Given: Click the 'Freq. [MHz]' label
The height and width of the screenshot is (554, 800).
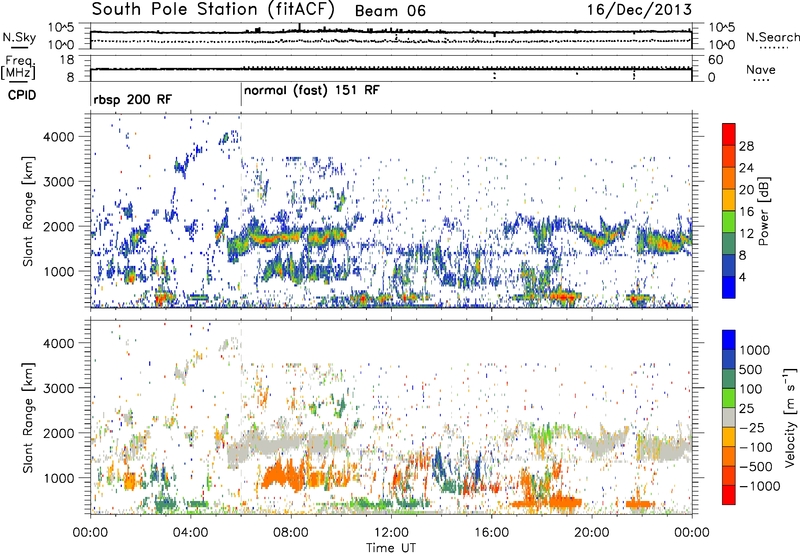Looking at the screenshot, I should 18,68.
